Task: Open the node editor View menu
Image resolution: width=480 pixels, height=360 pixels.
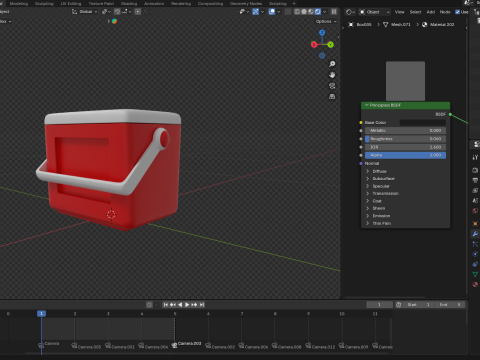Action: click(x=399, y=12)
